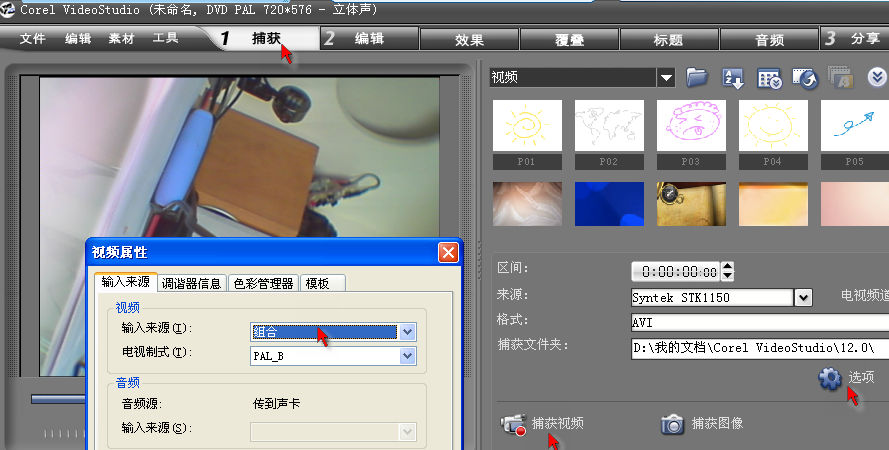
Task: Select the P03 pink face thumbnail
Action: [691, 125]
